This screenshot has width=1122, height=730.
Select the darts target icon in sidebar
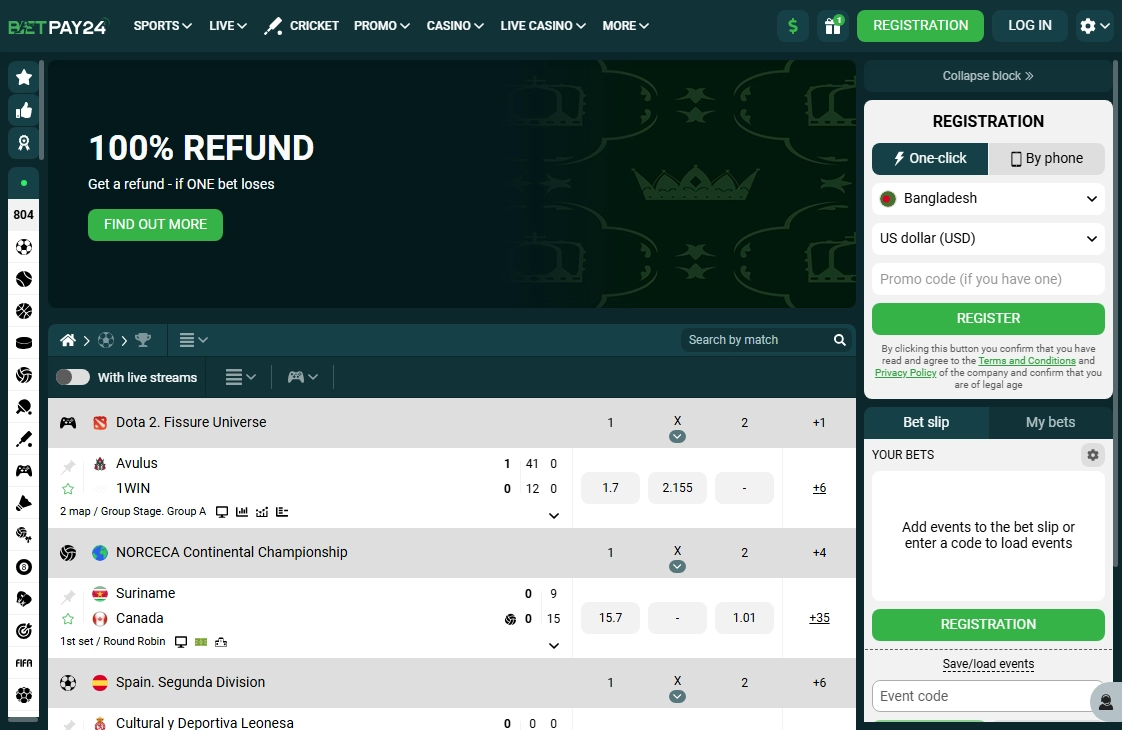24,631
